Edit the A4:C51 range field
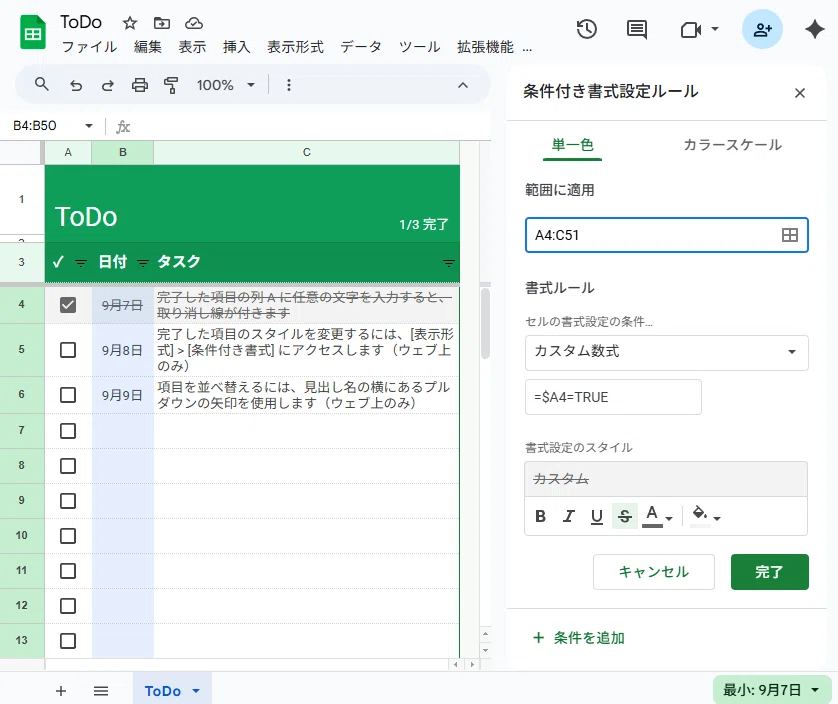The height and width of the screenshot is (704, 838). (666, 235)
